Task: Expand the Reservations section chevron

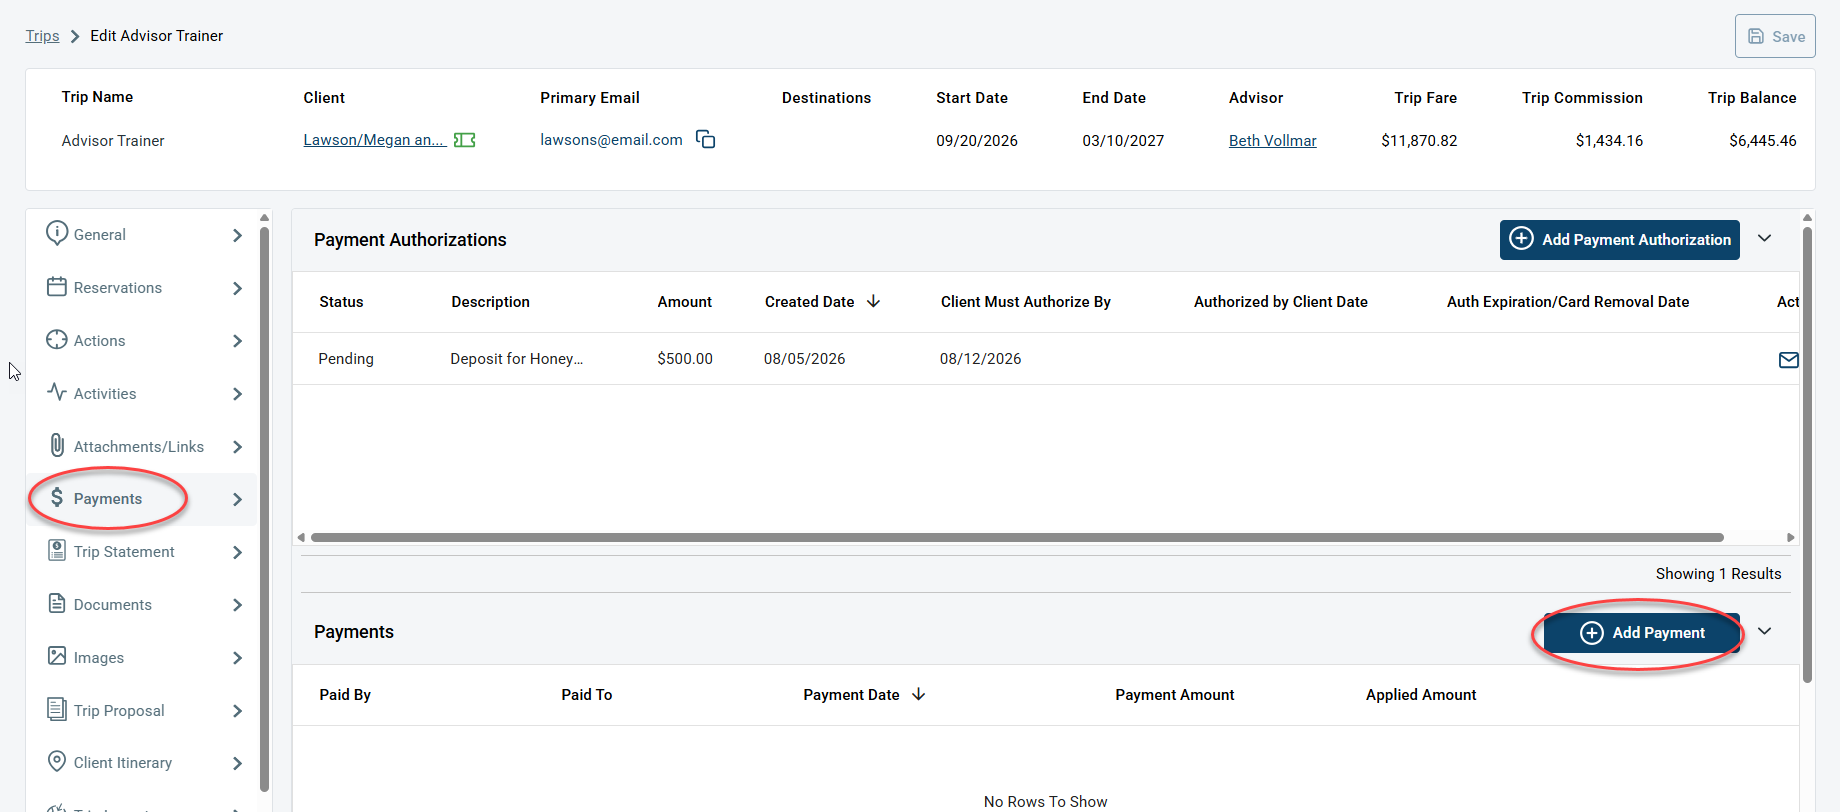Action: coord(237,288)
